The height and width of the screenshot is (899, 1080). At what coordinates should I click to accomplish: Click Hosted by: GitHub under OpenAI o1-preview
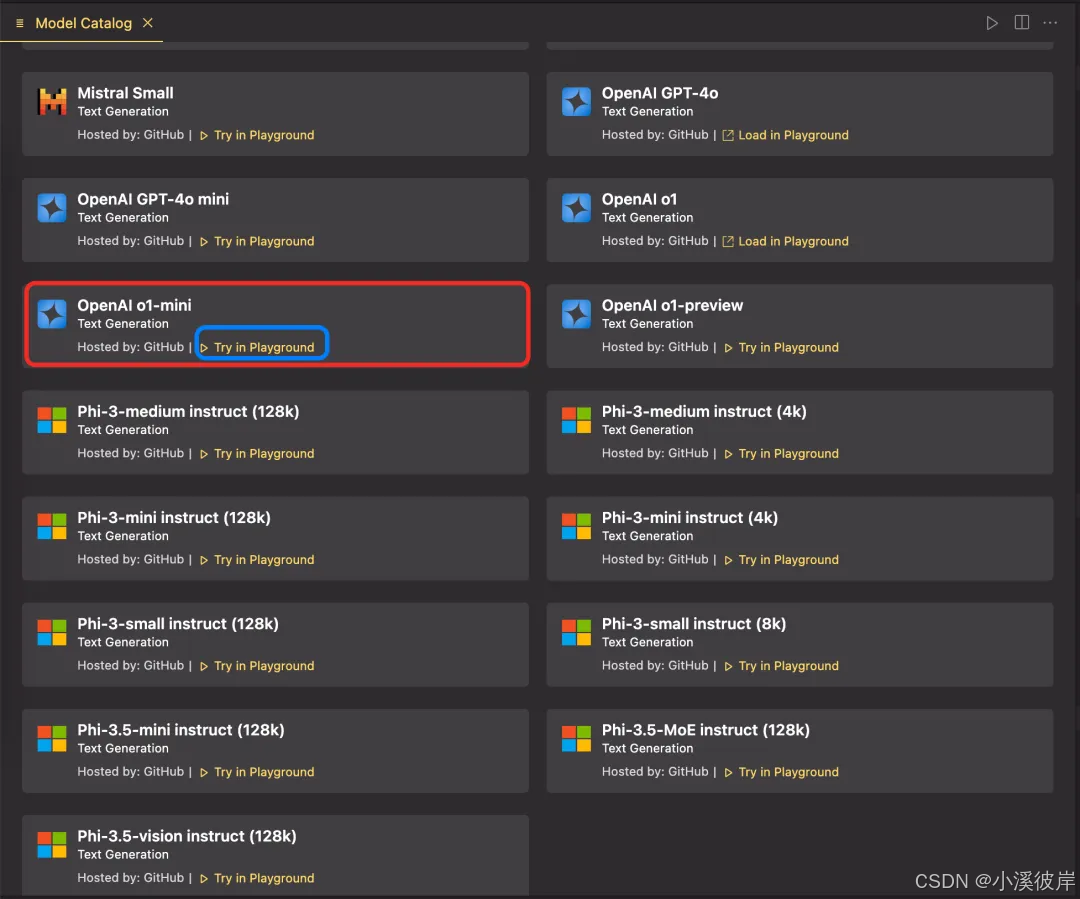655,347
